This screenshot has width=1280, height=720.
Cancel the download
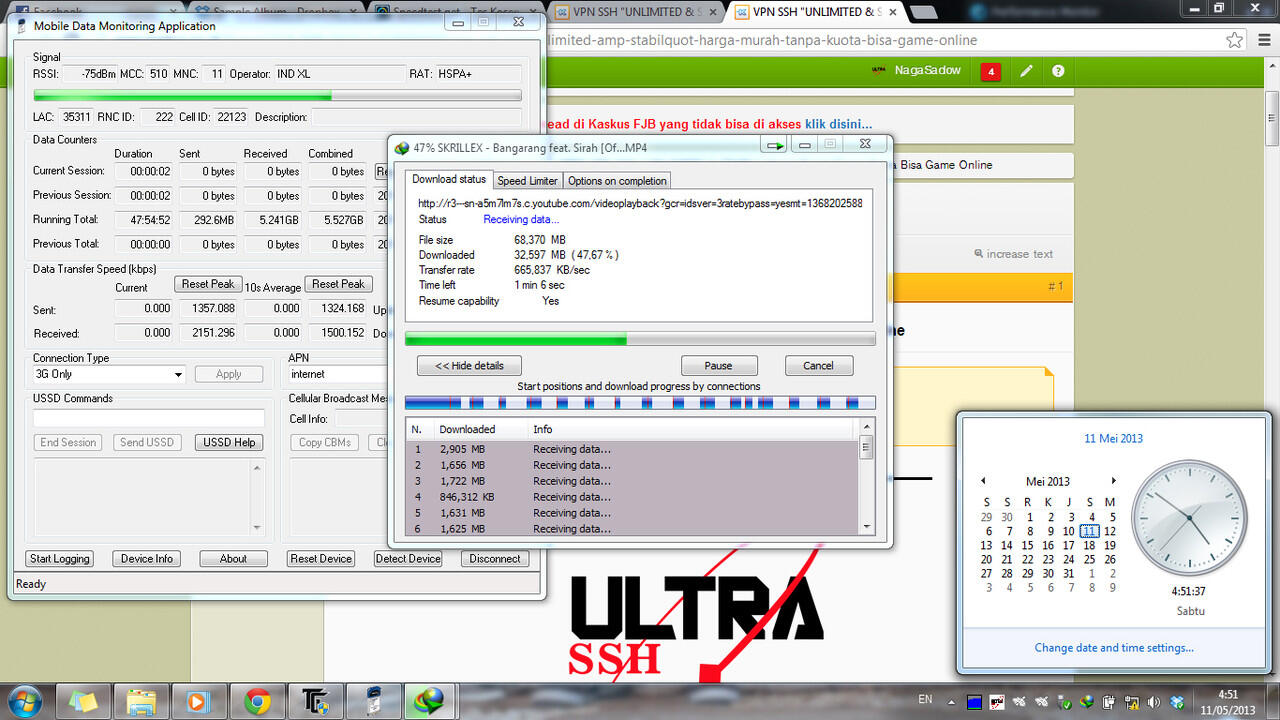(818, 366)
